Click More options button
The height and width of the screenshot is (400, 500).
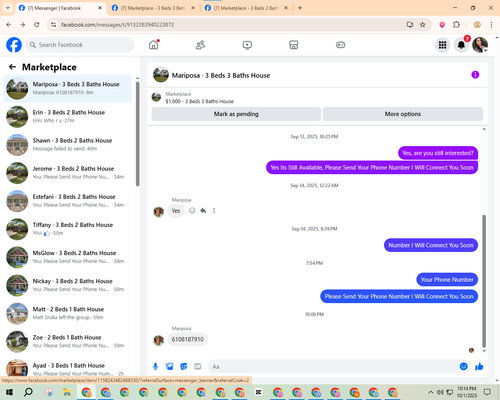pos(403,114)
